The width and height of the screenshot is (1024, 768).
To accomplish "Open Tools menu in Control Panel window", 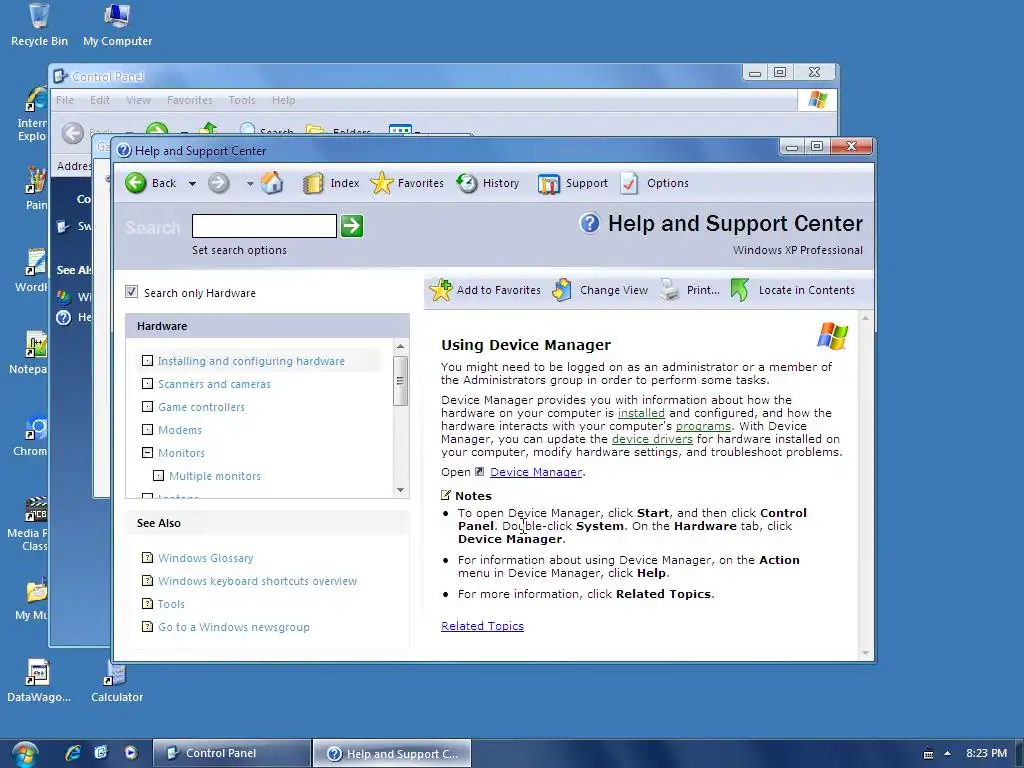I will point(242,100).
